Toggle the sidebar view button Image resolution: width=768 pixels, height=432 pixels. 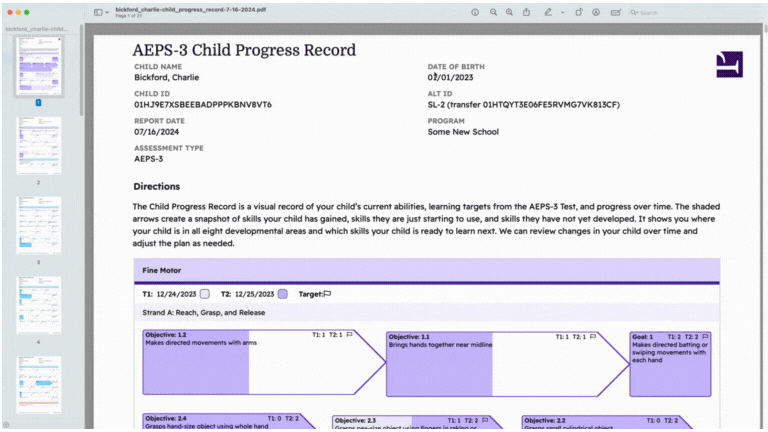click(98, 12)
